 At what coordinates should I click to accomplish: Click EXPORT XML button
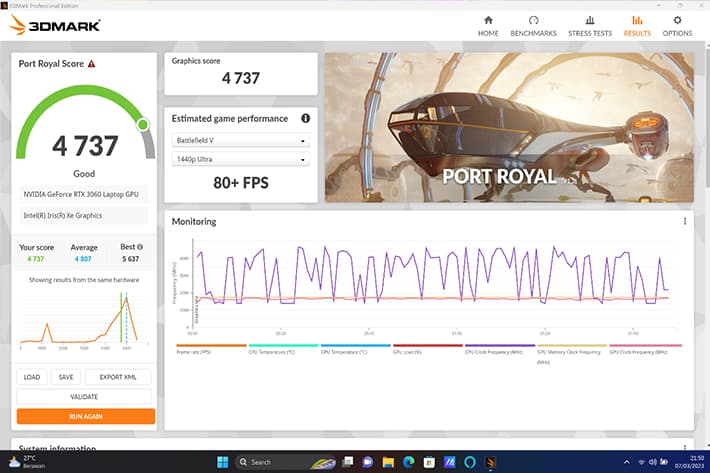pyautogui.click(x=118, y=377)
